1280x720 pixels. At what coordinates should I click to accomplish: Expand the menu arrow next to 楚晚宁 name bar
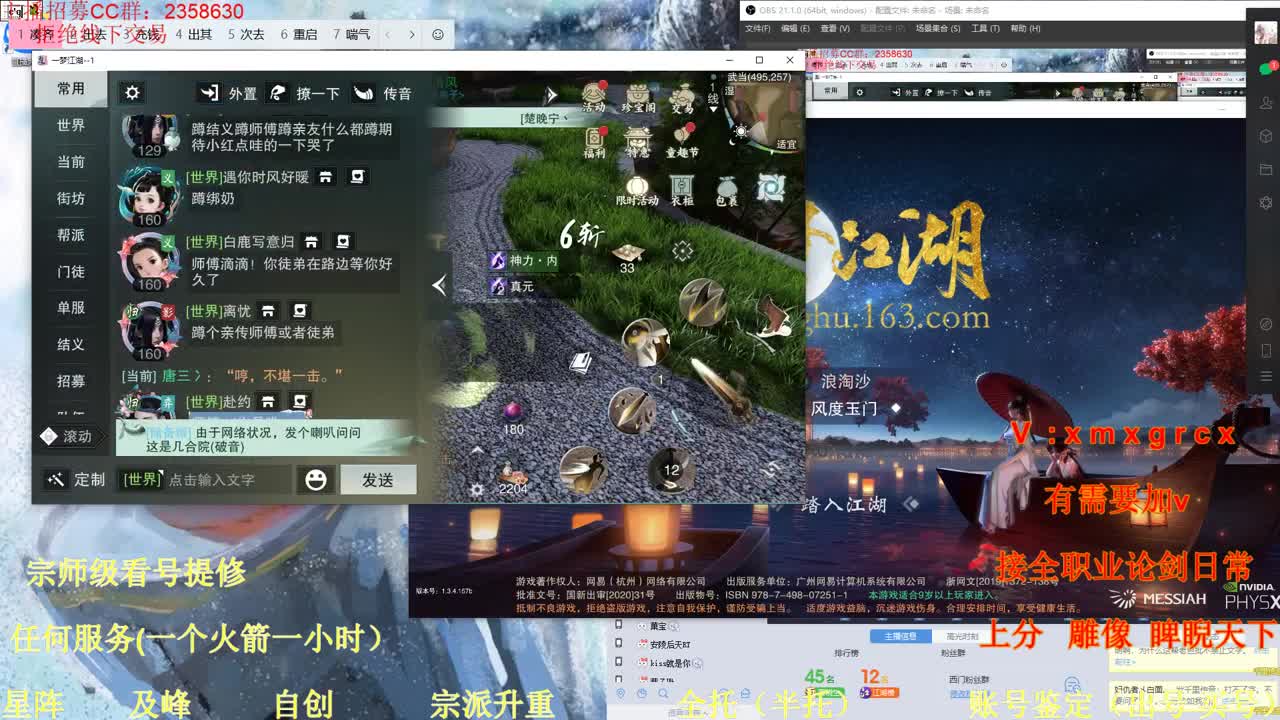click(x=550, y=95)
